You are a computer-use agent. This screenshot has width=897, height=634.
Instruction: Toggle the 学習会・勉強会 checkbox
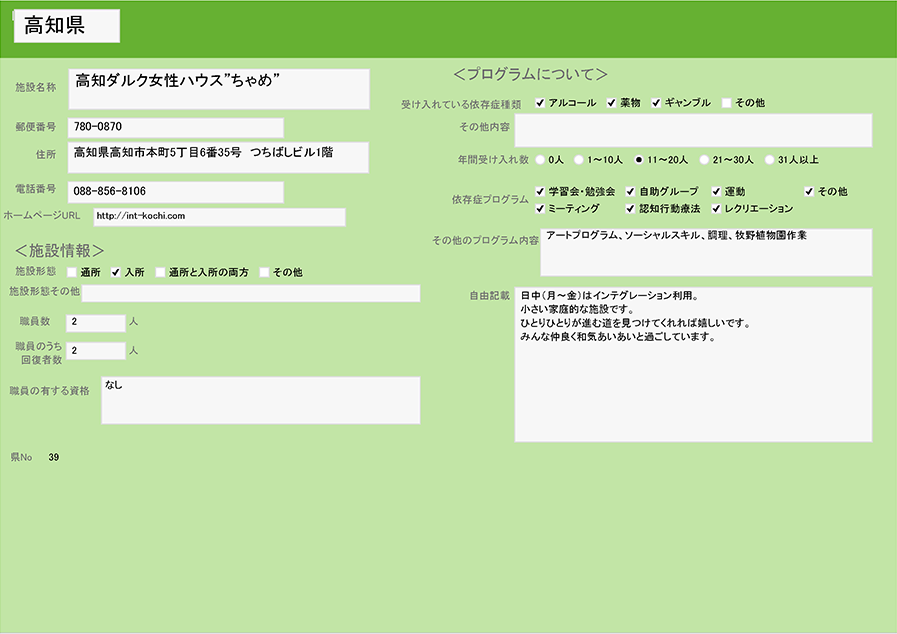click(x=540, y=191)
